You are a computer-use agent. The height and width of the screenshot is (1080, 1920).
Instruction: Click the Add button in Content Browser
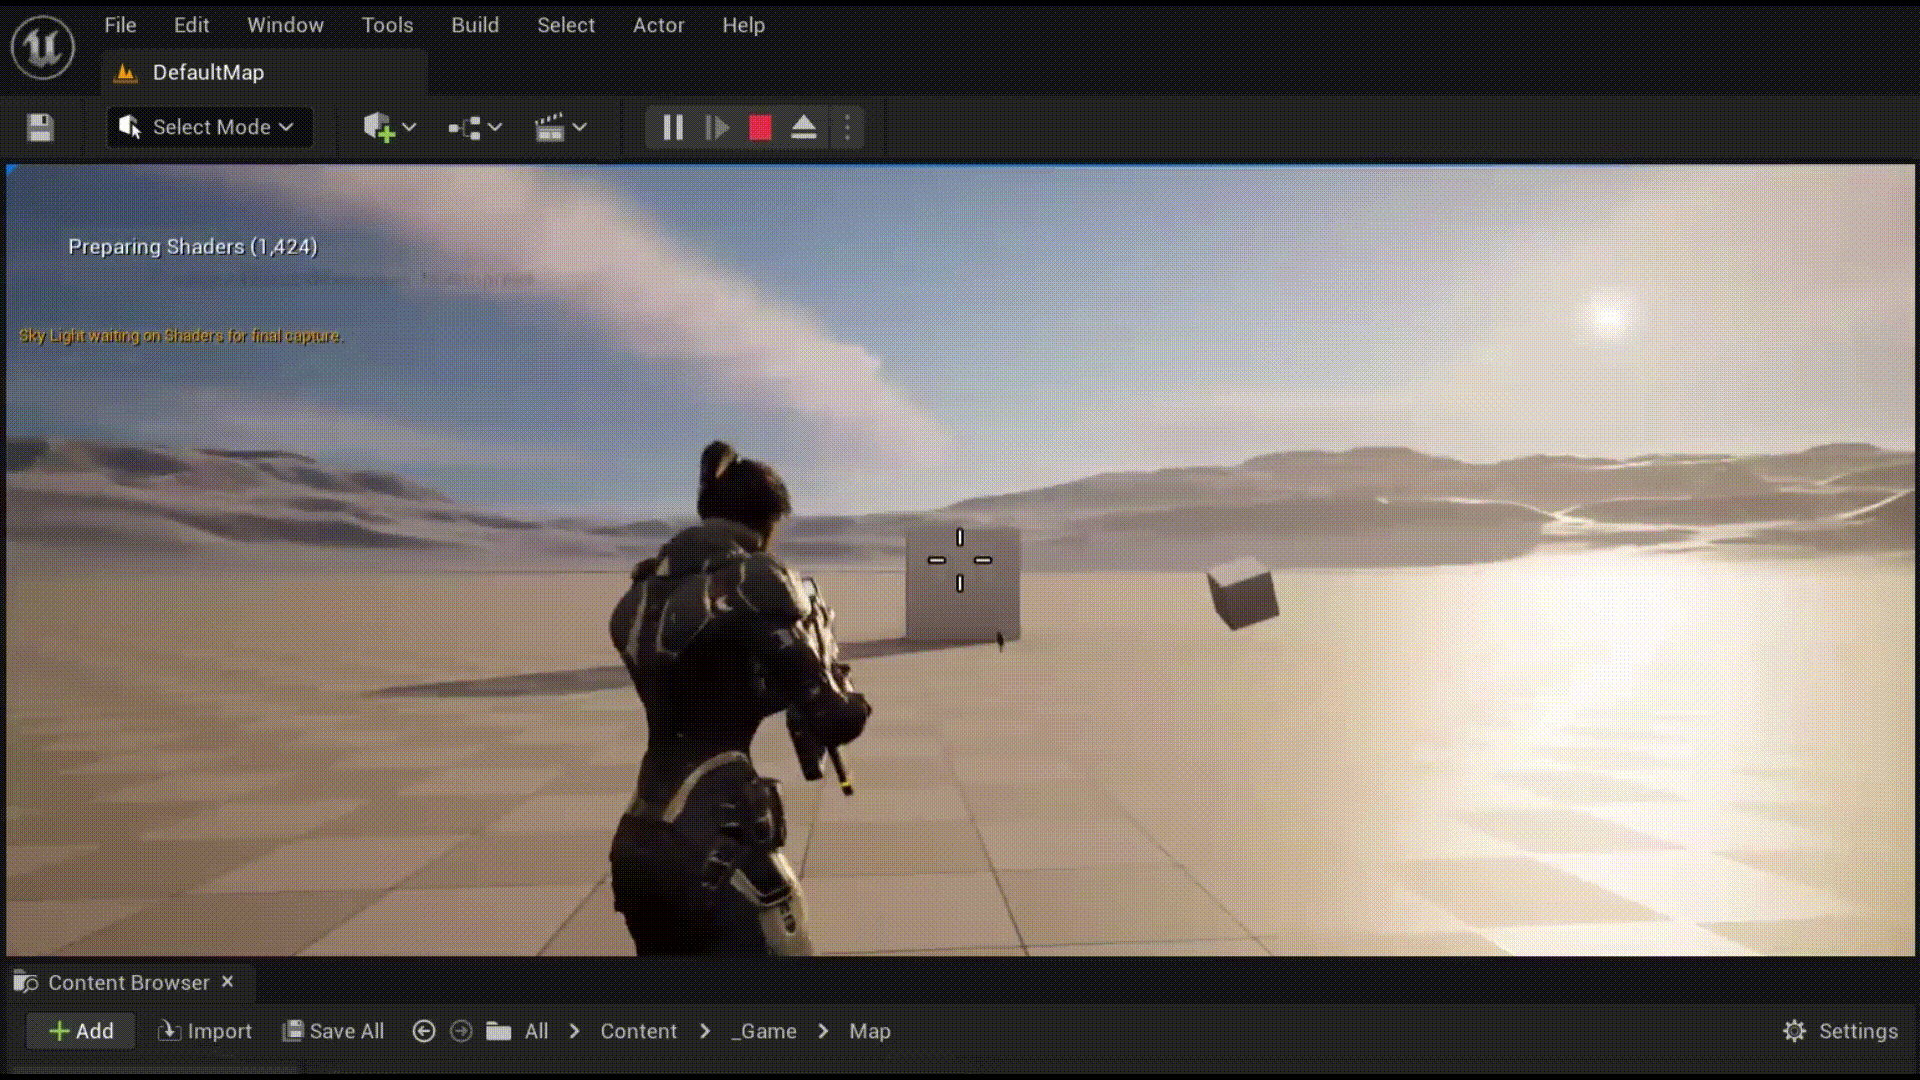pyautogui.click(x=81, y=1031)
